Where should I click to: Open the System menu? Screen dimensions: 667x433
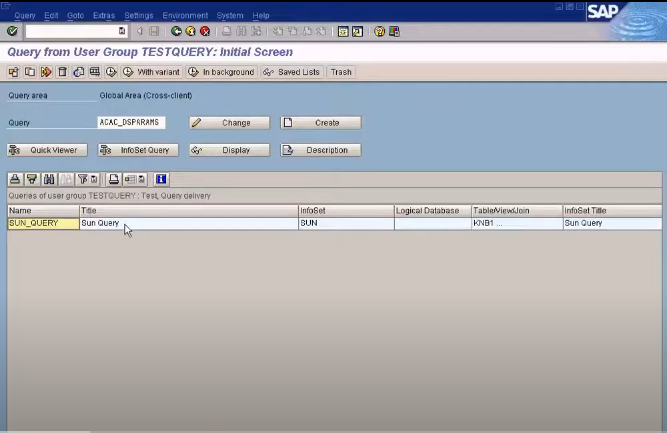point(230,15)
